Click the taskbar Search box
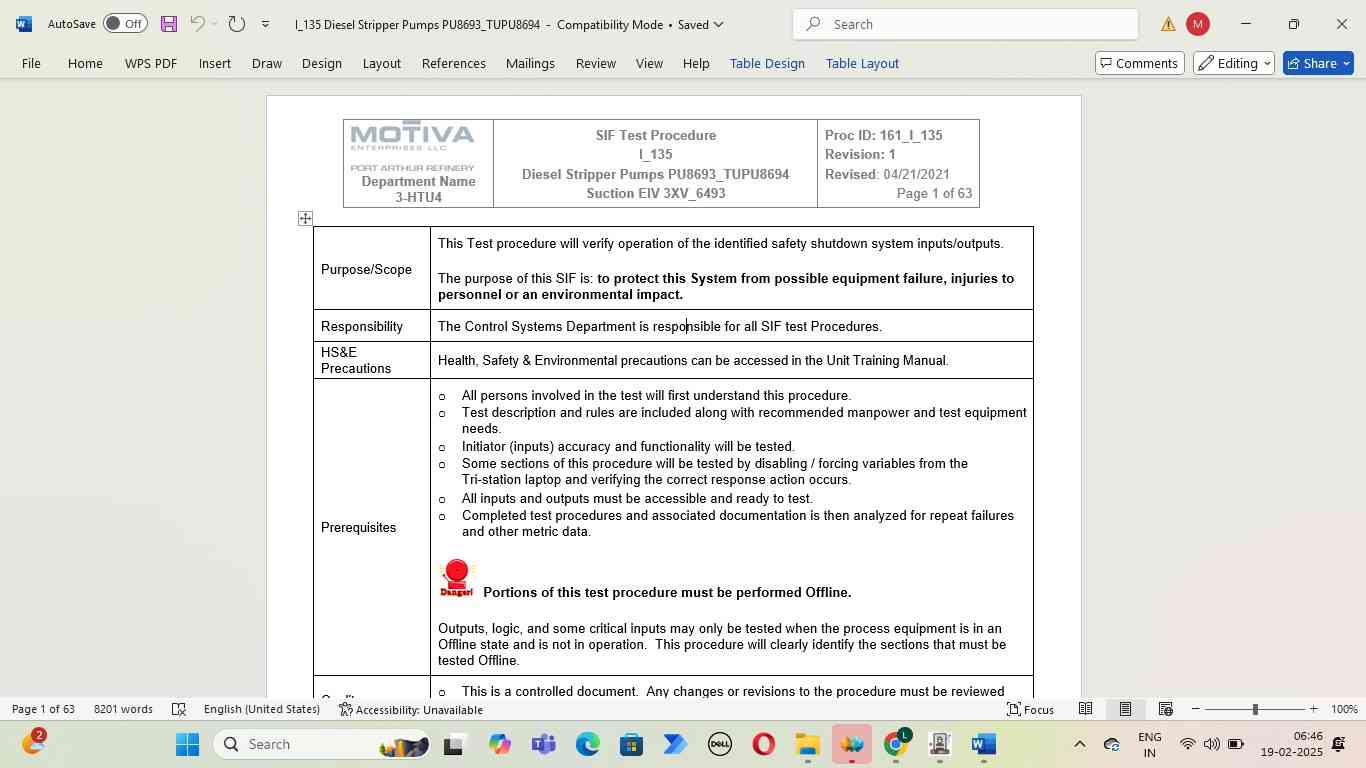1366x768 pixels. point(320,744)
